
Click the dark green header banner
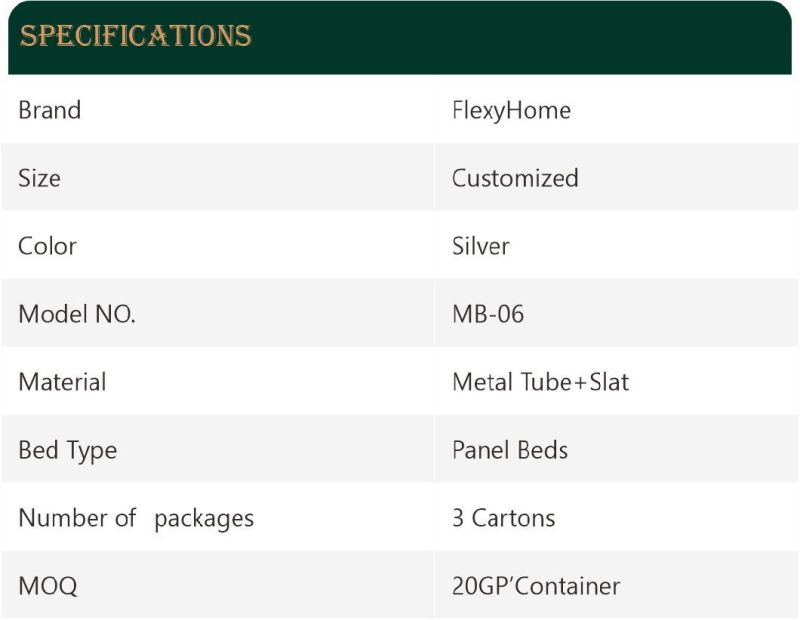pyautogui.click(x=399, y=38)
